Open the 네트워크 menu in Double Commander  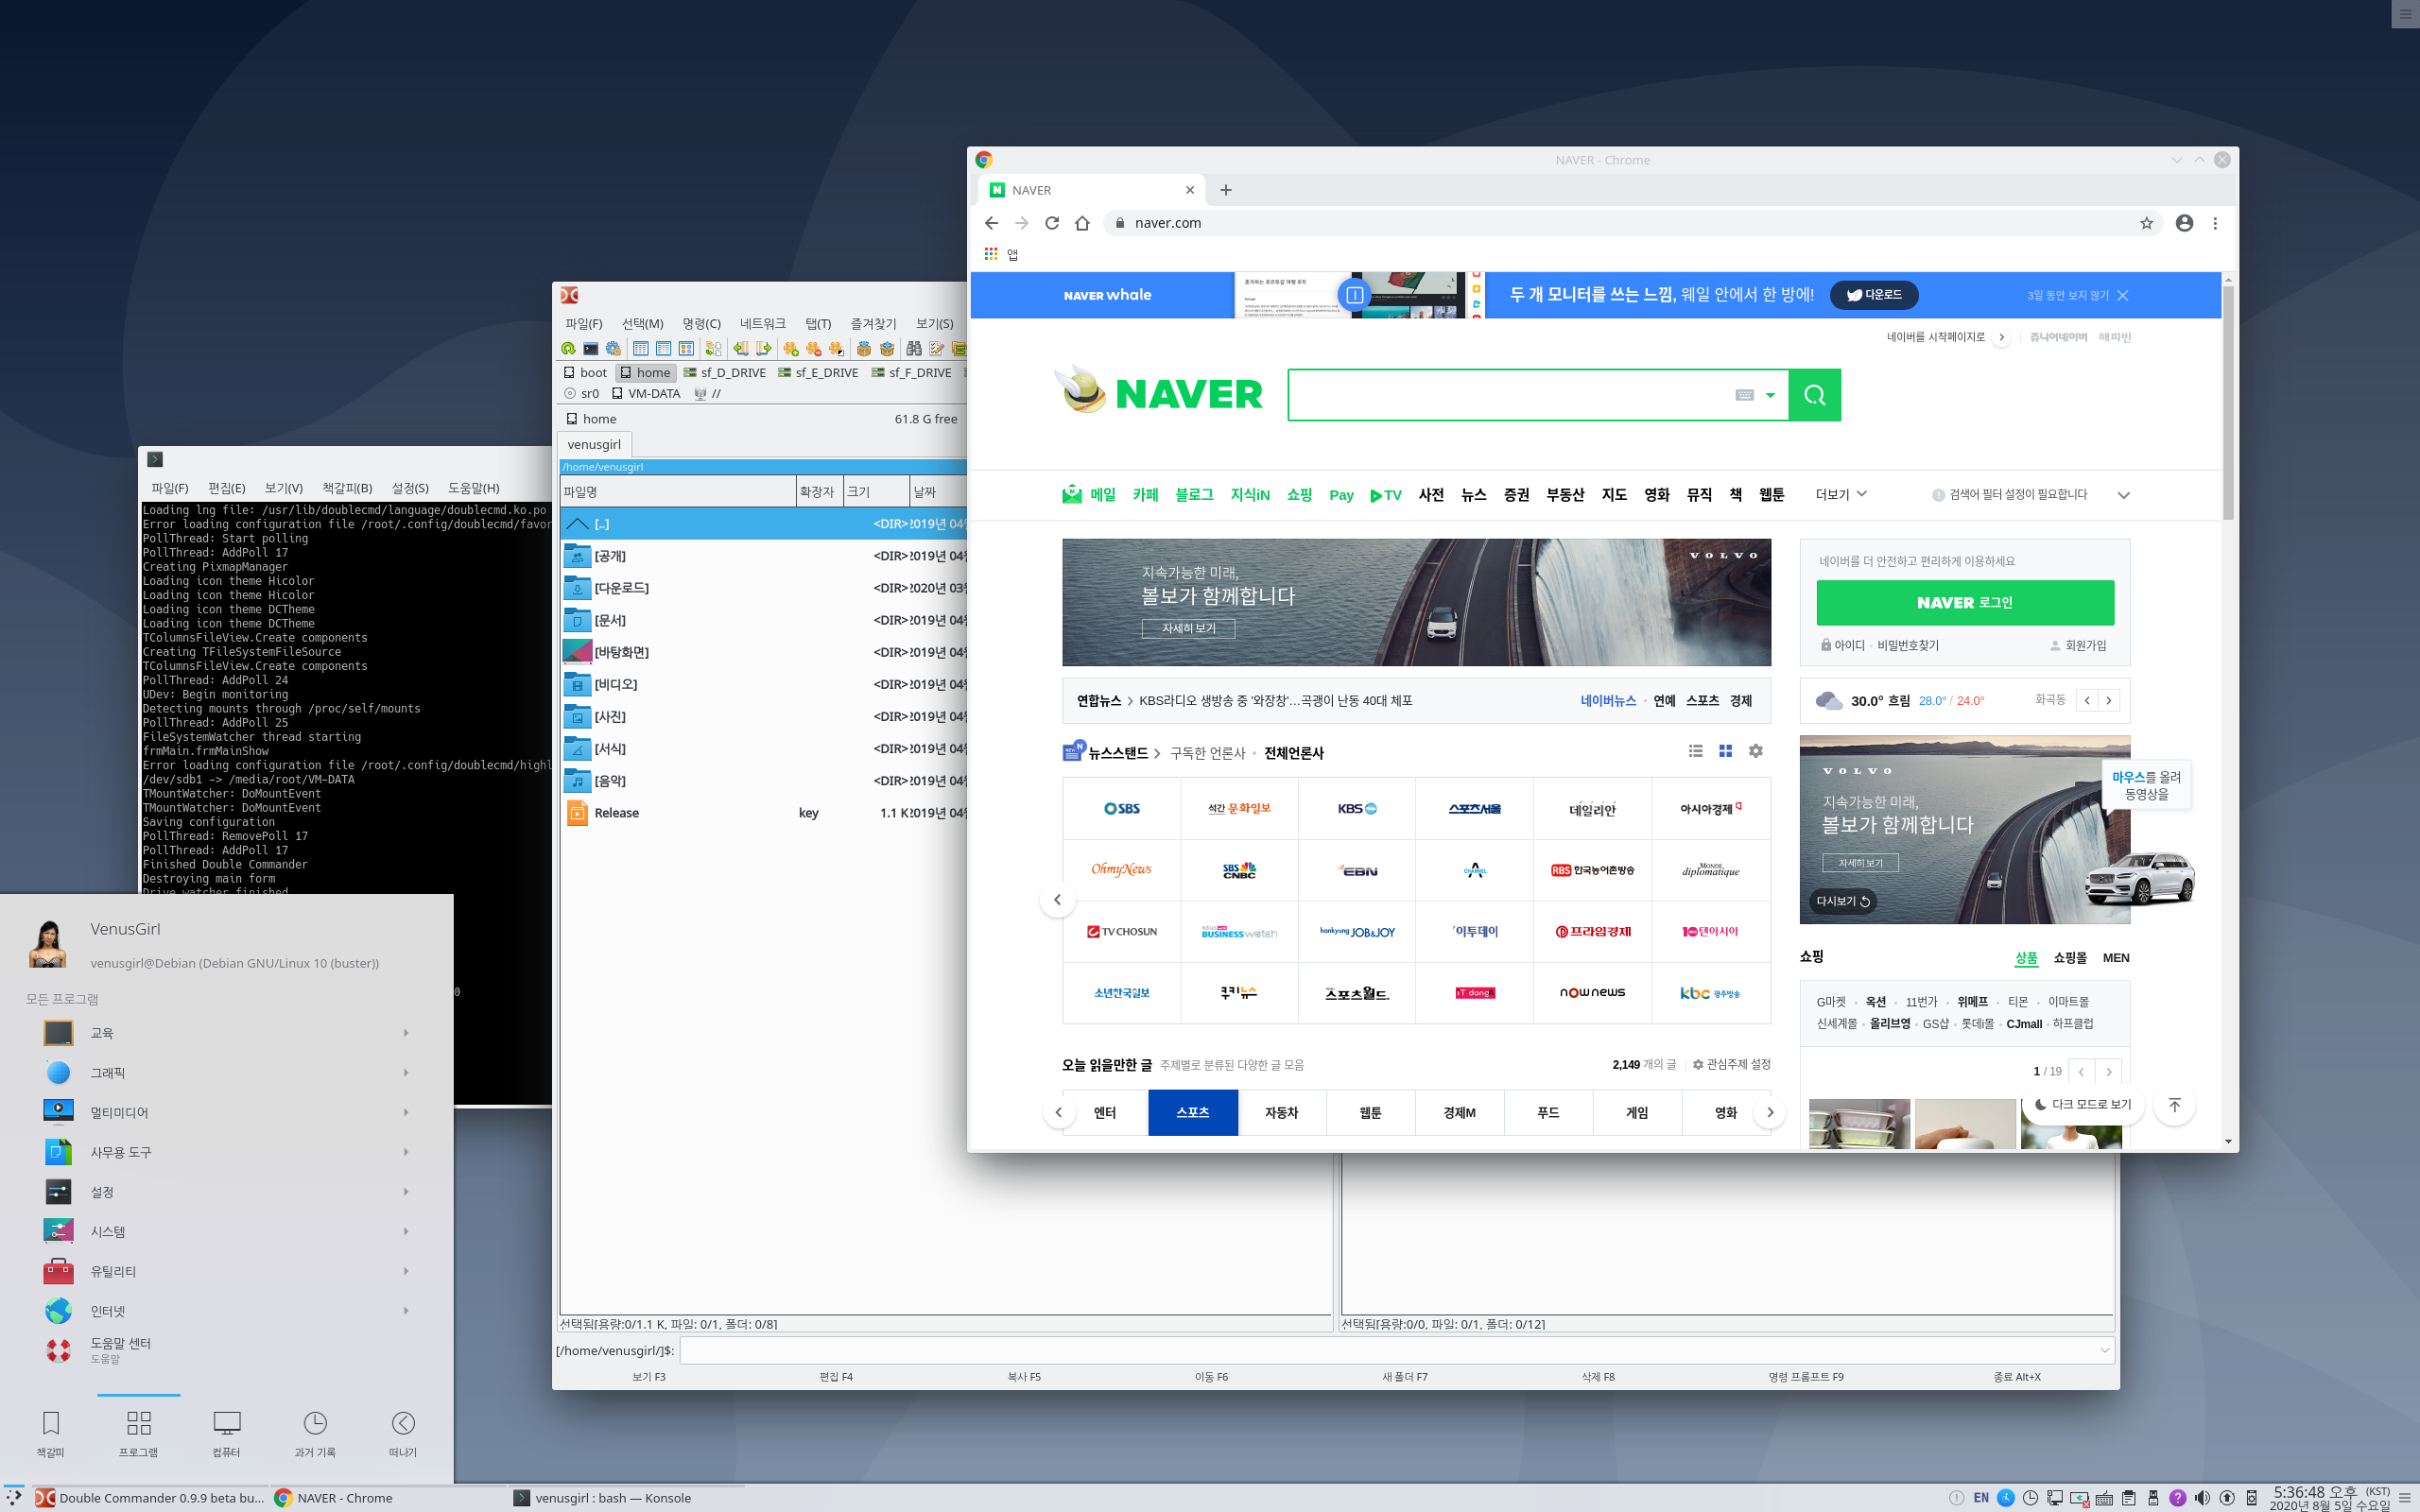pyautogui.click(x=763, y=323)
